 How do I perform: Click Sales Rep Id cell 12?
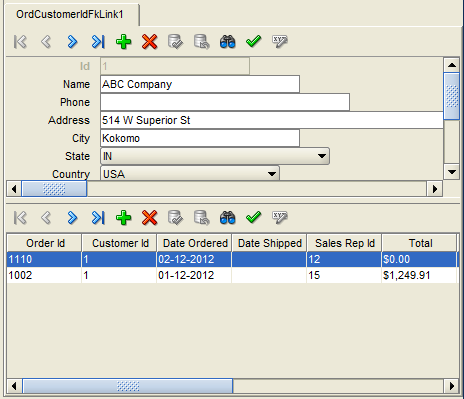[x=344, y=259]
